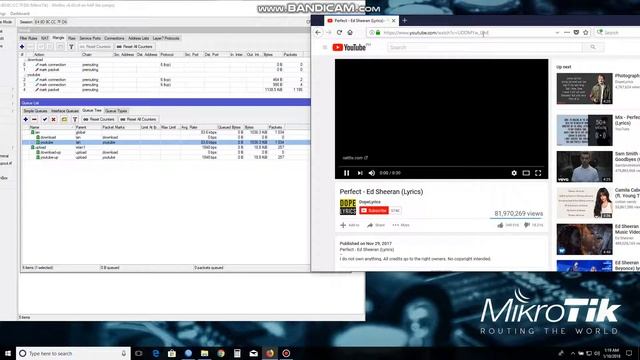
Task: Focus the YouTube search field
Action: [485, 47]
